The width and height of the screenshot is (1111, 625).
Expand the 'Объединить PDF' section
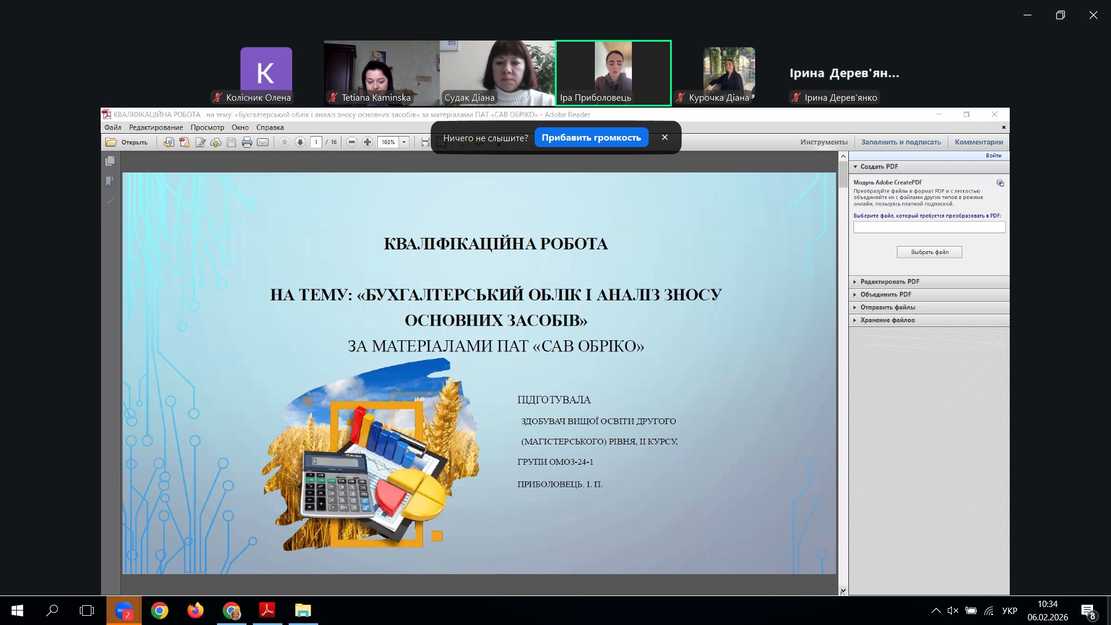pyautogui.click(x=885, y=295)
